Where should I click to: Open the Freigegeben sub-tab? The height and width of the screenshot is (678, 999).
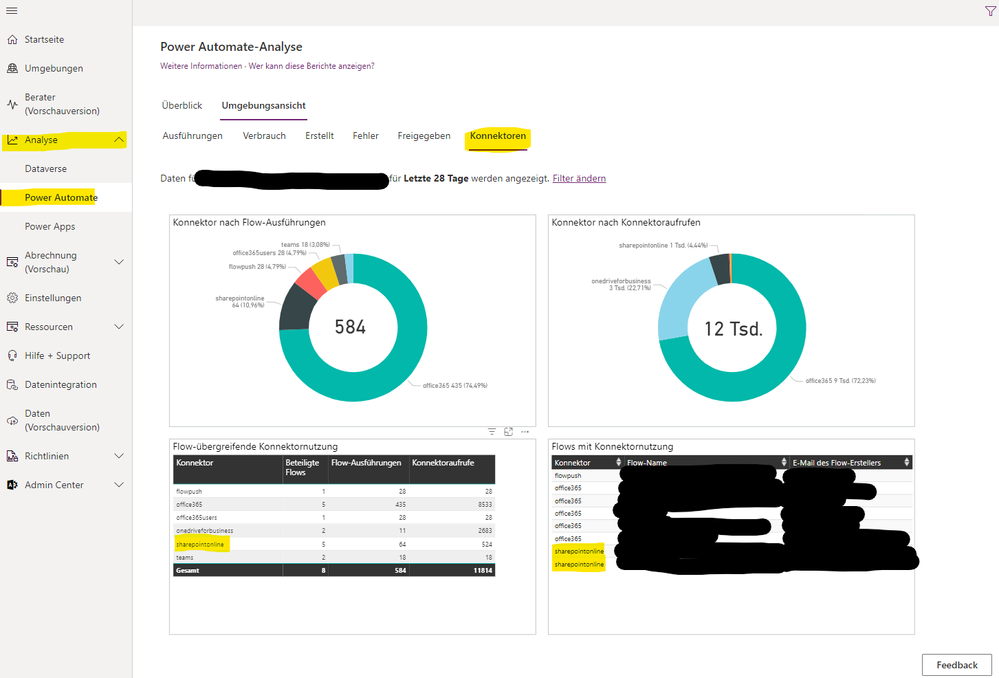click(424, 136)
